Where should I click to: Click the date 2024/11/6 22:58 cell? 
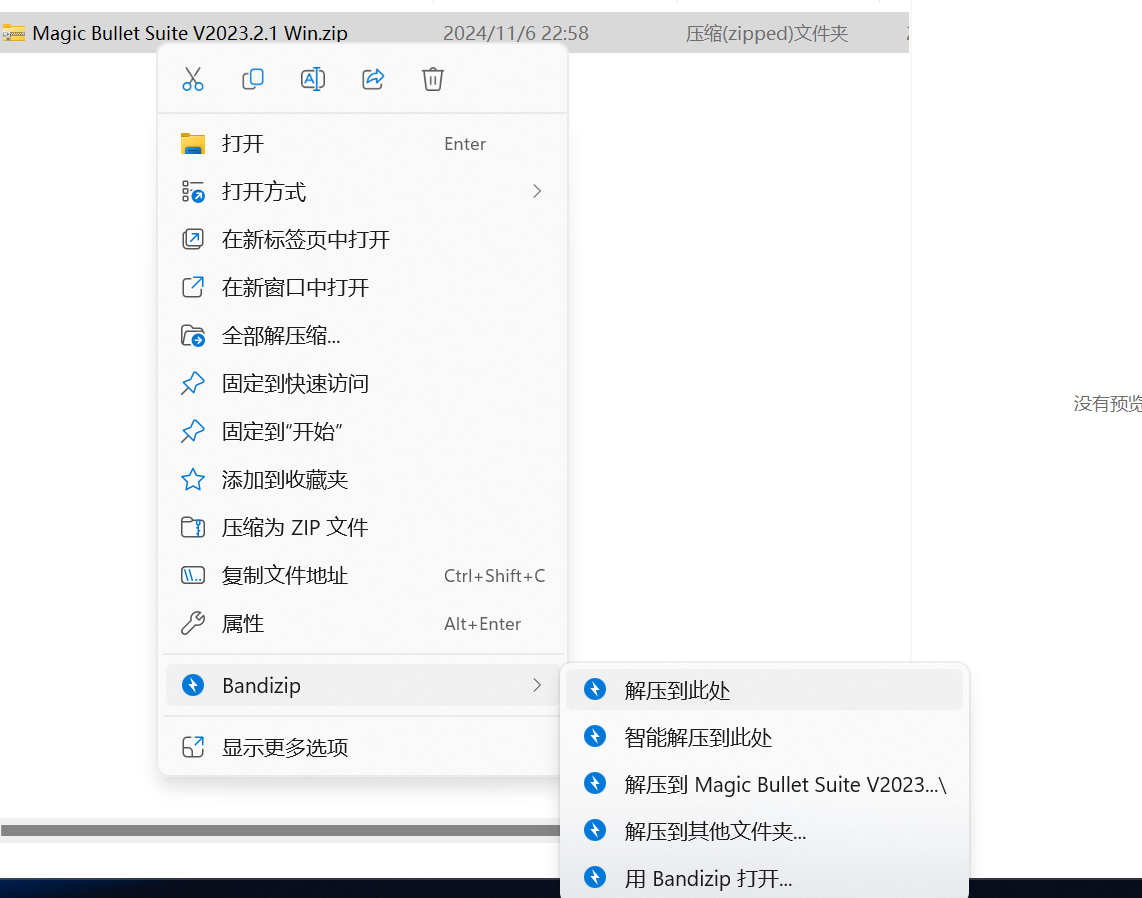(516, 34)
